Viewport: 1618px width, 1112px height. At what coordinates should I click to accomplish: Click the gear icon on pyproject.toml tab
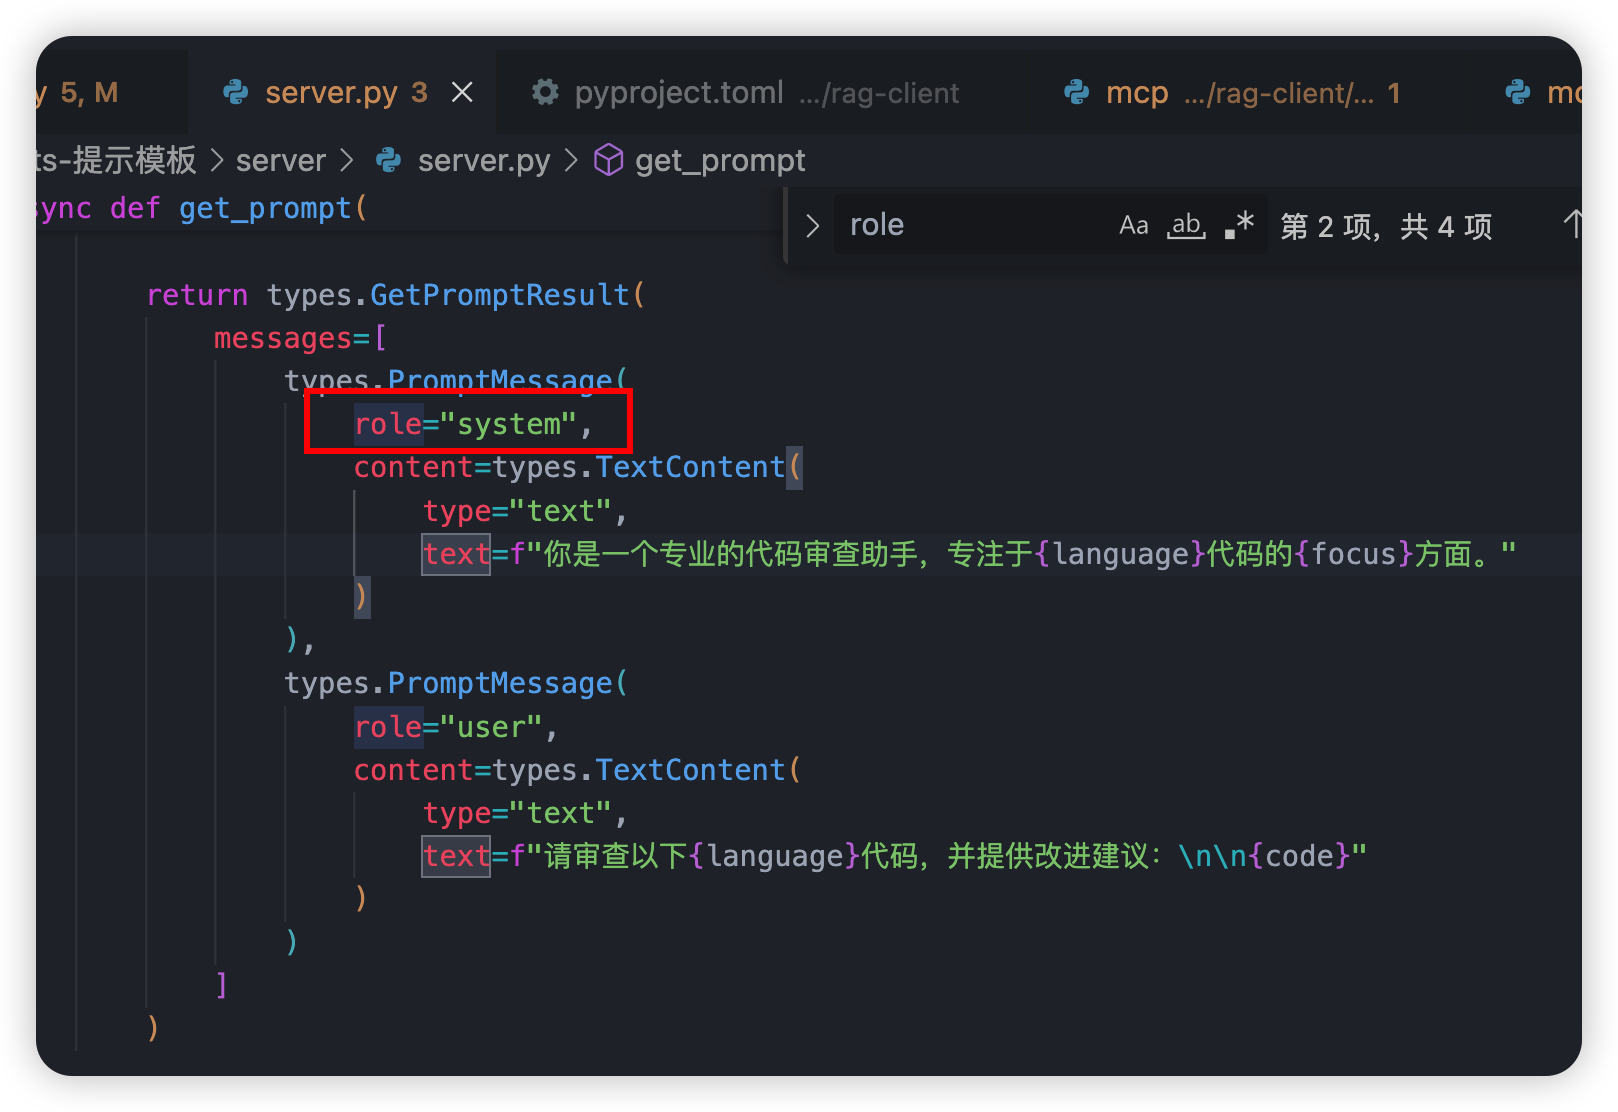[545, 93]
